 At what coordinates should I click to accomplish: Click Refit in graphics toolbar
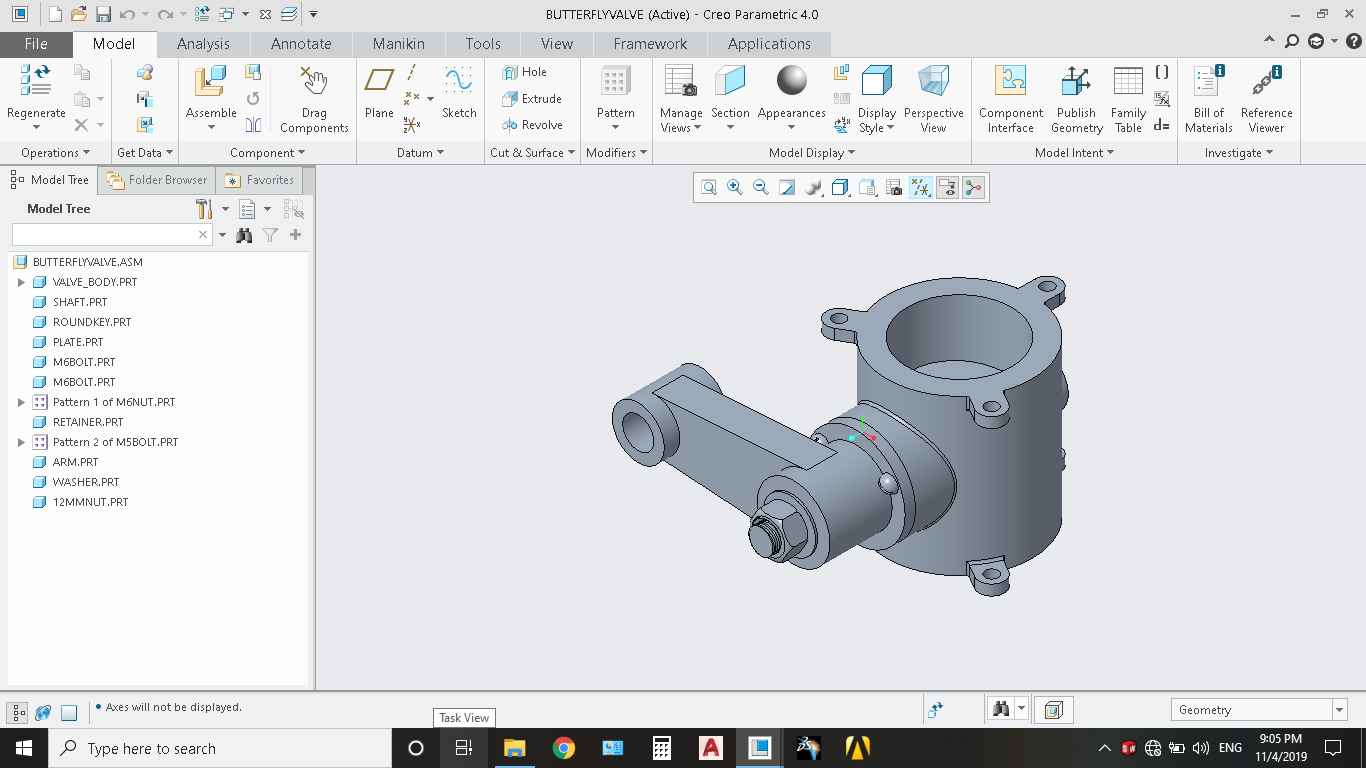(709, 188)
